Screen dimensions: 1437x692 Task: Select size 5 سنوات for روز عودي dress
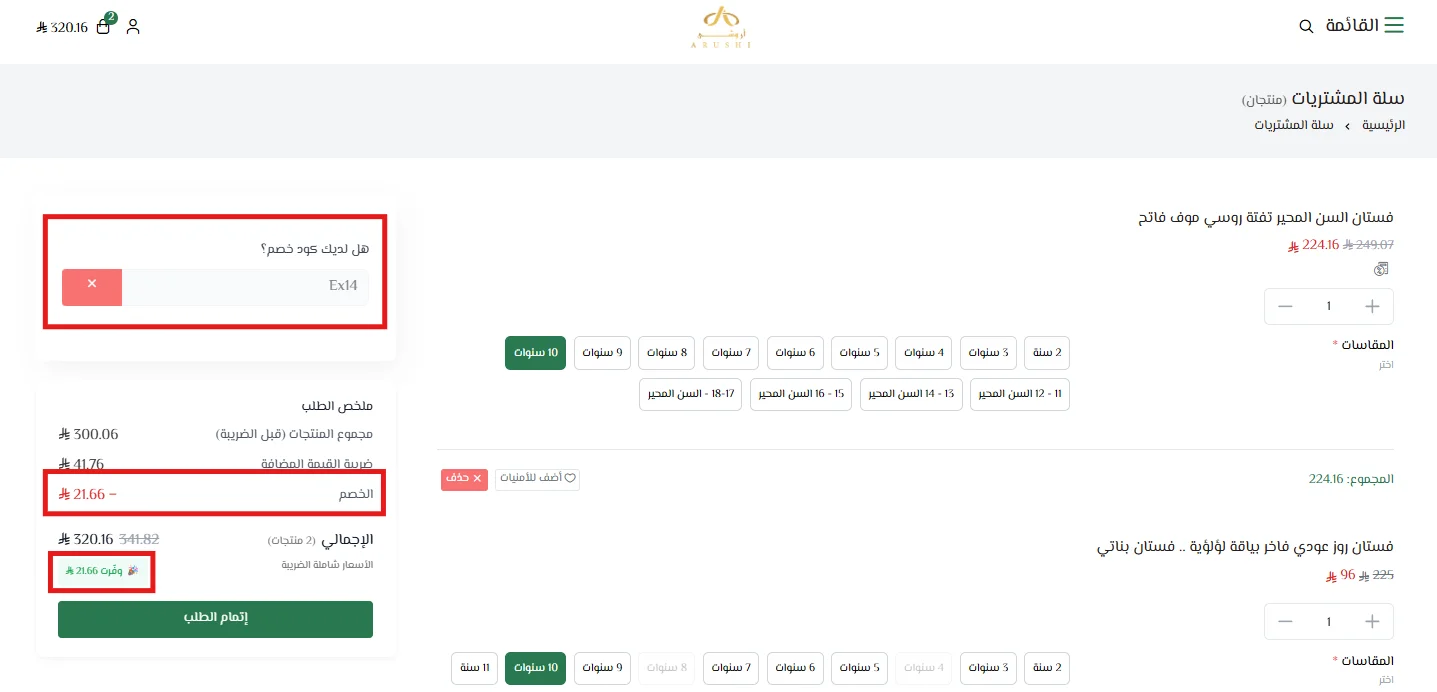(x=858, y=668)
